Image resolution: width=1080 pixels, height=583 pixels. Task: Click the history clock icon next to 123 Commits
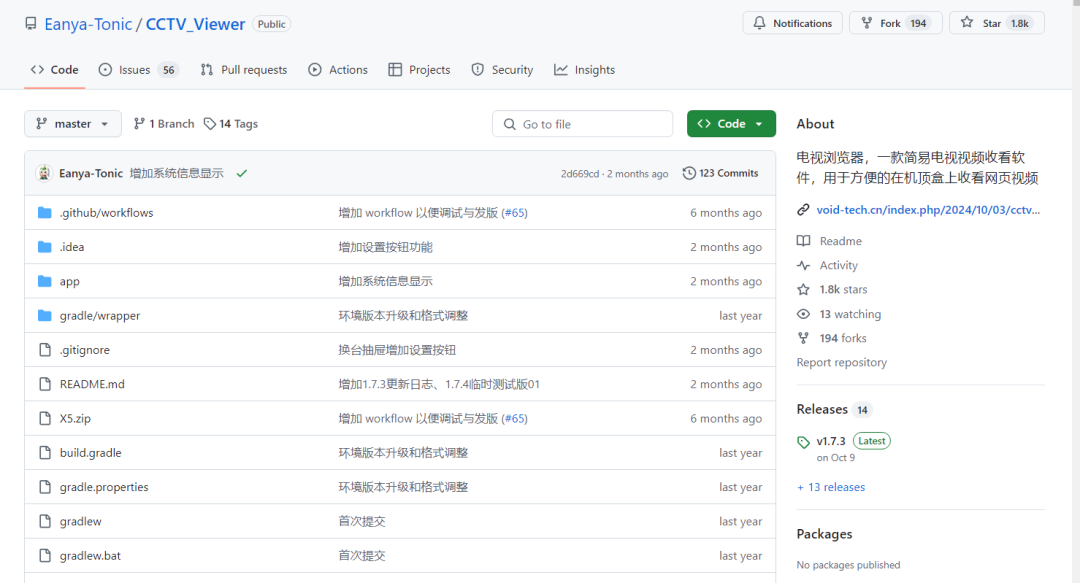(689, 173)
